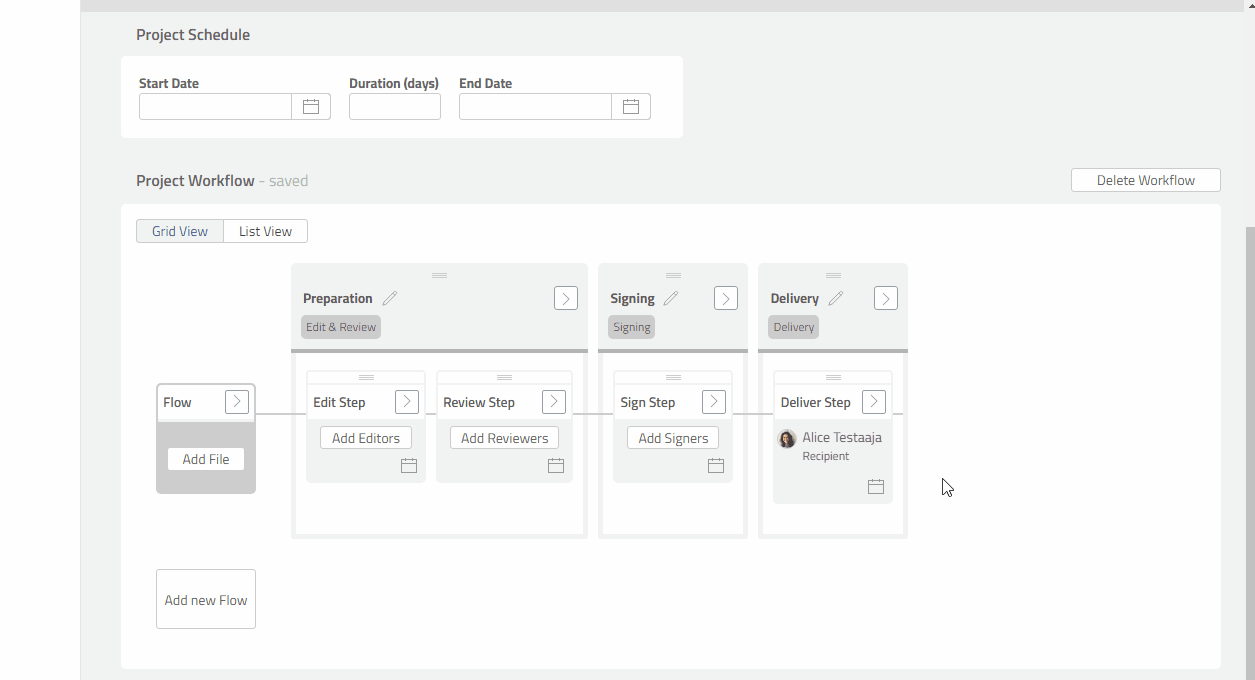Click the Delete Workflow button

point(1145,180)
